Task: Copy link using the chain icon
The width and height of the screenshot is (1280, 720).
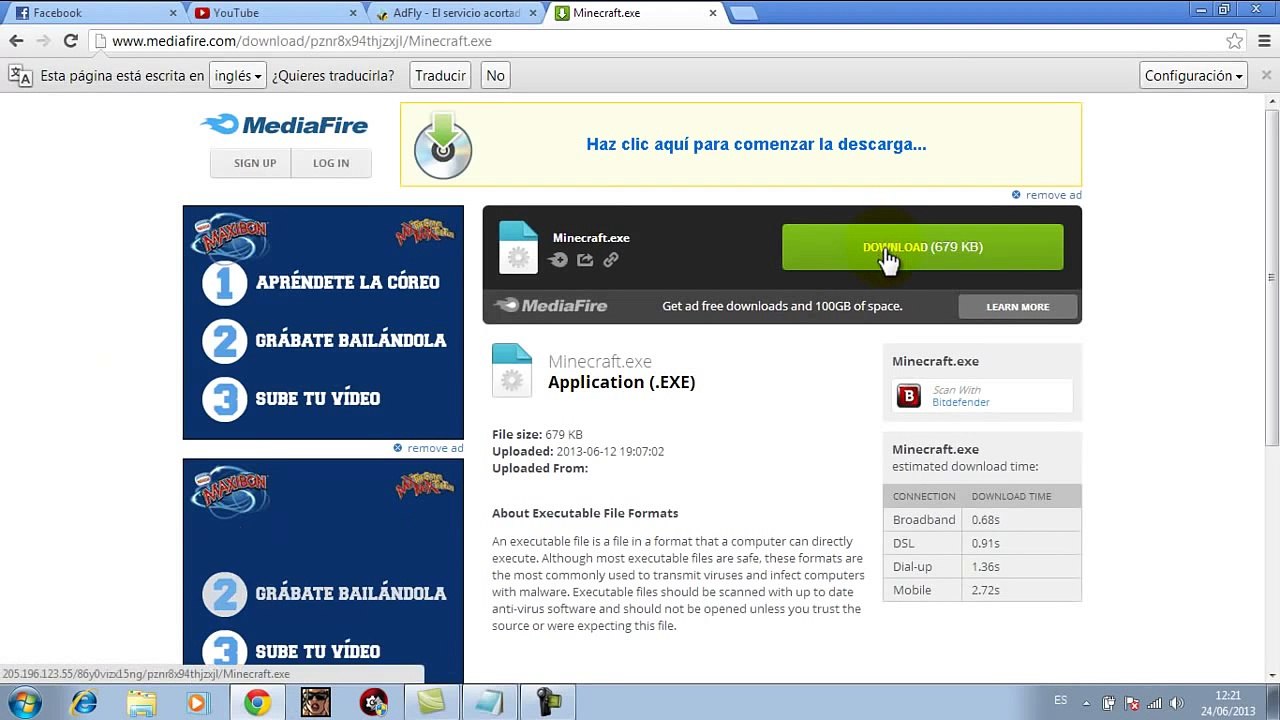Action: (x=611, y=260)
